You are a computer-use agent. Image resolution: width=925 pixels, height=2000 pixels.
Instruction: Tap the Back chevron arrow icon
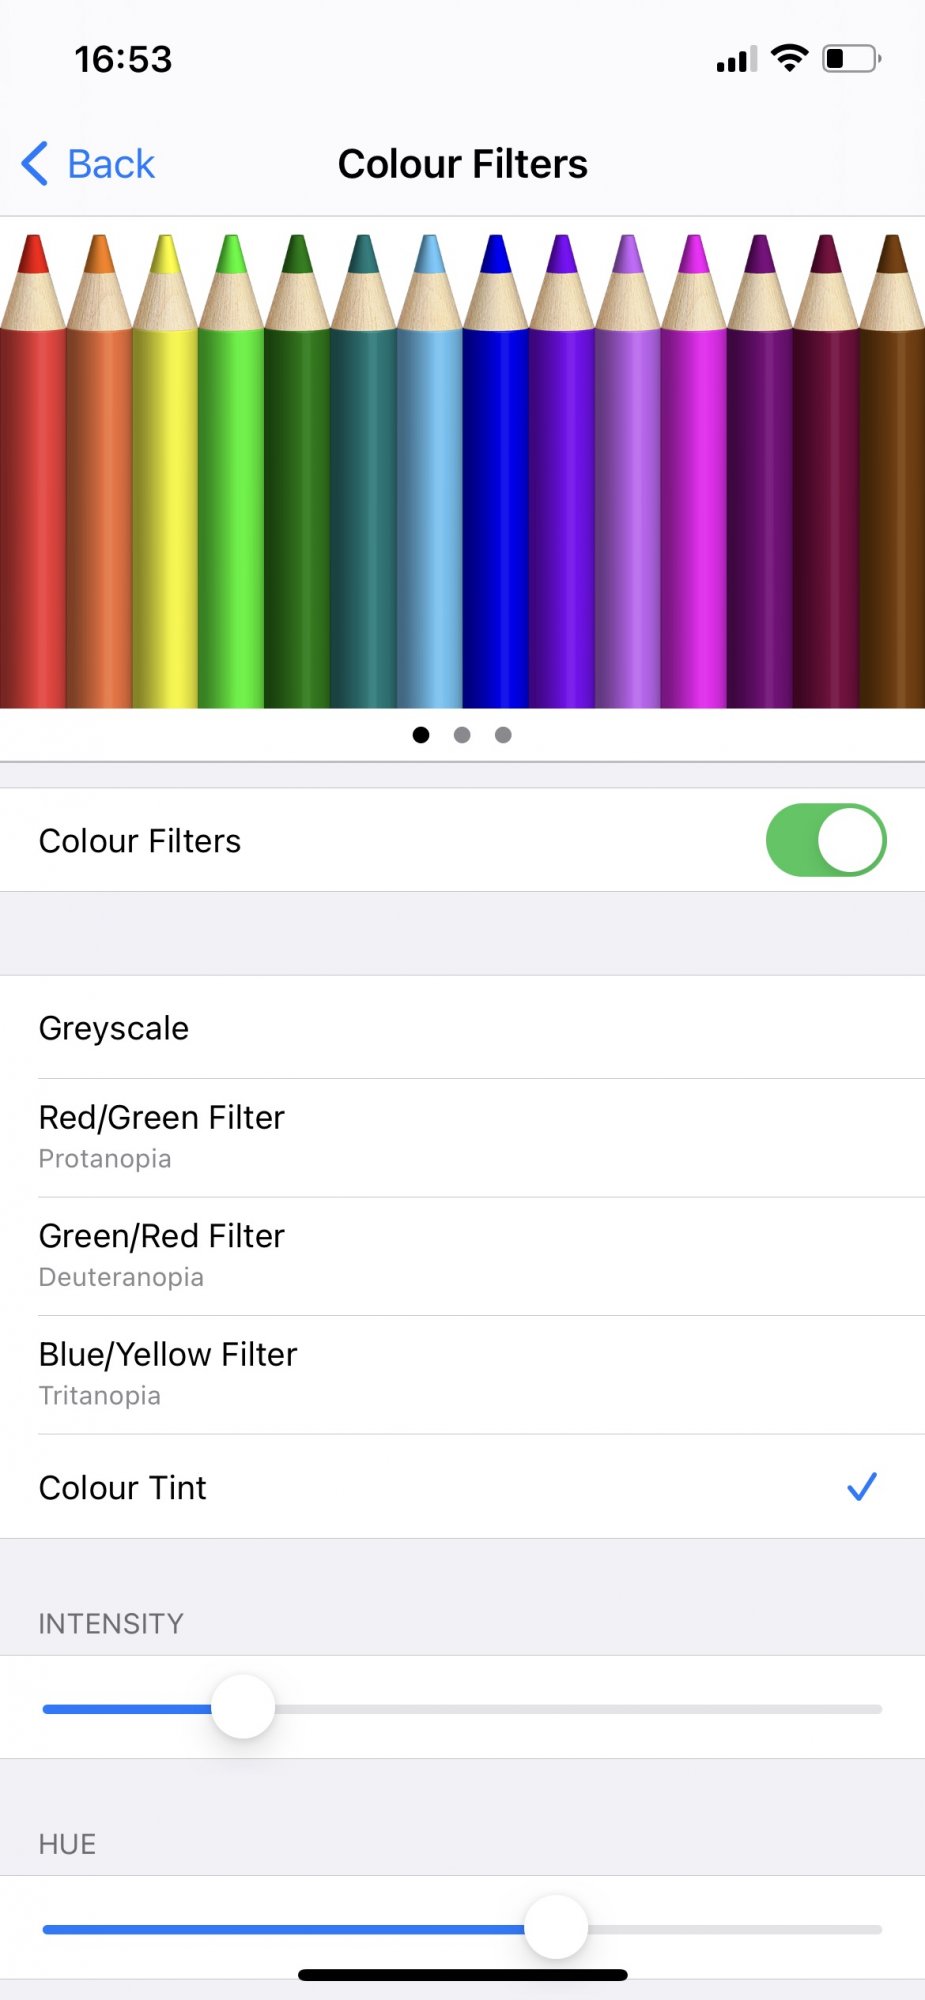pyautogui.click(x=35, y=163)
